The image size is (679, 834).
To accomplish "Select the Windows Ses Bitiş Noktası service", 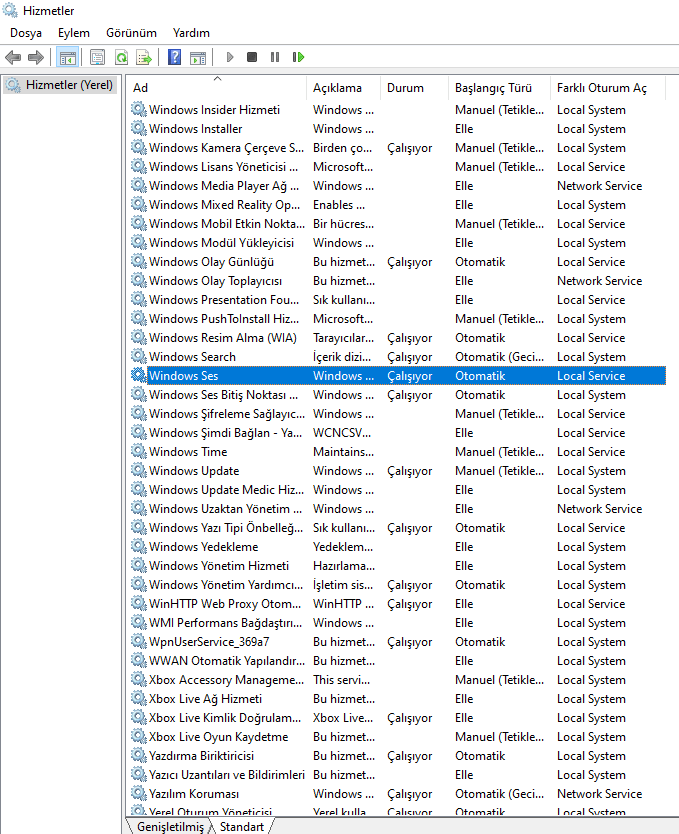I will click(x=223, y=395).
